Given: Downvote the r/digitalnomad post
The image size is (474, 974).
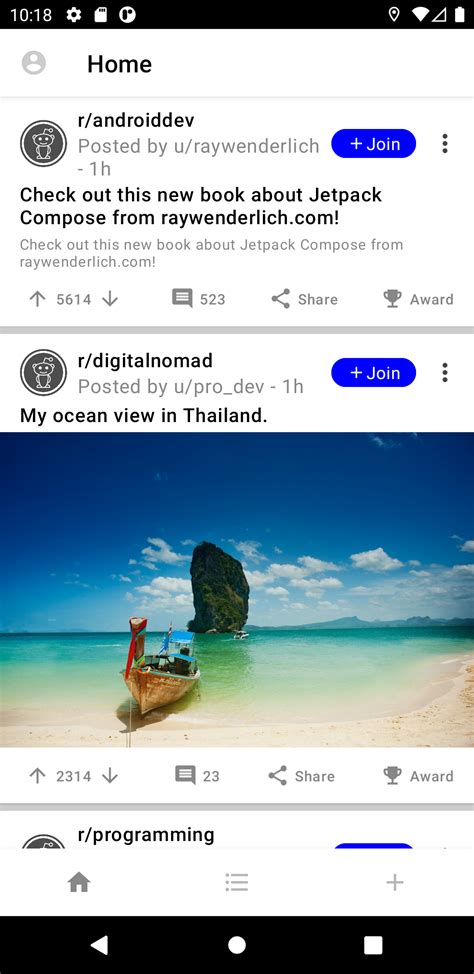Looking at the screenshot, I should (110, 776).
